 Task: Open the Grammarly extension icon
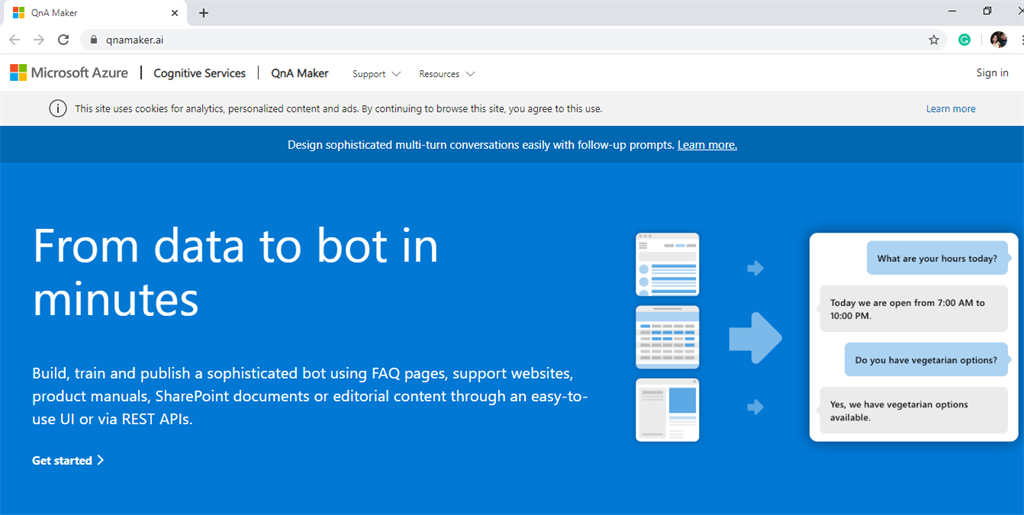(x=964, y=40)
